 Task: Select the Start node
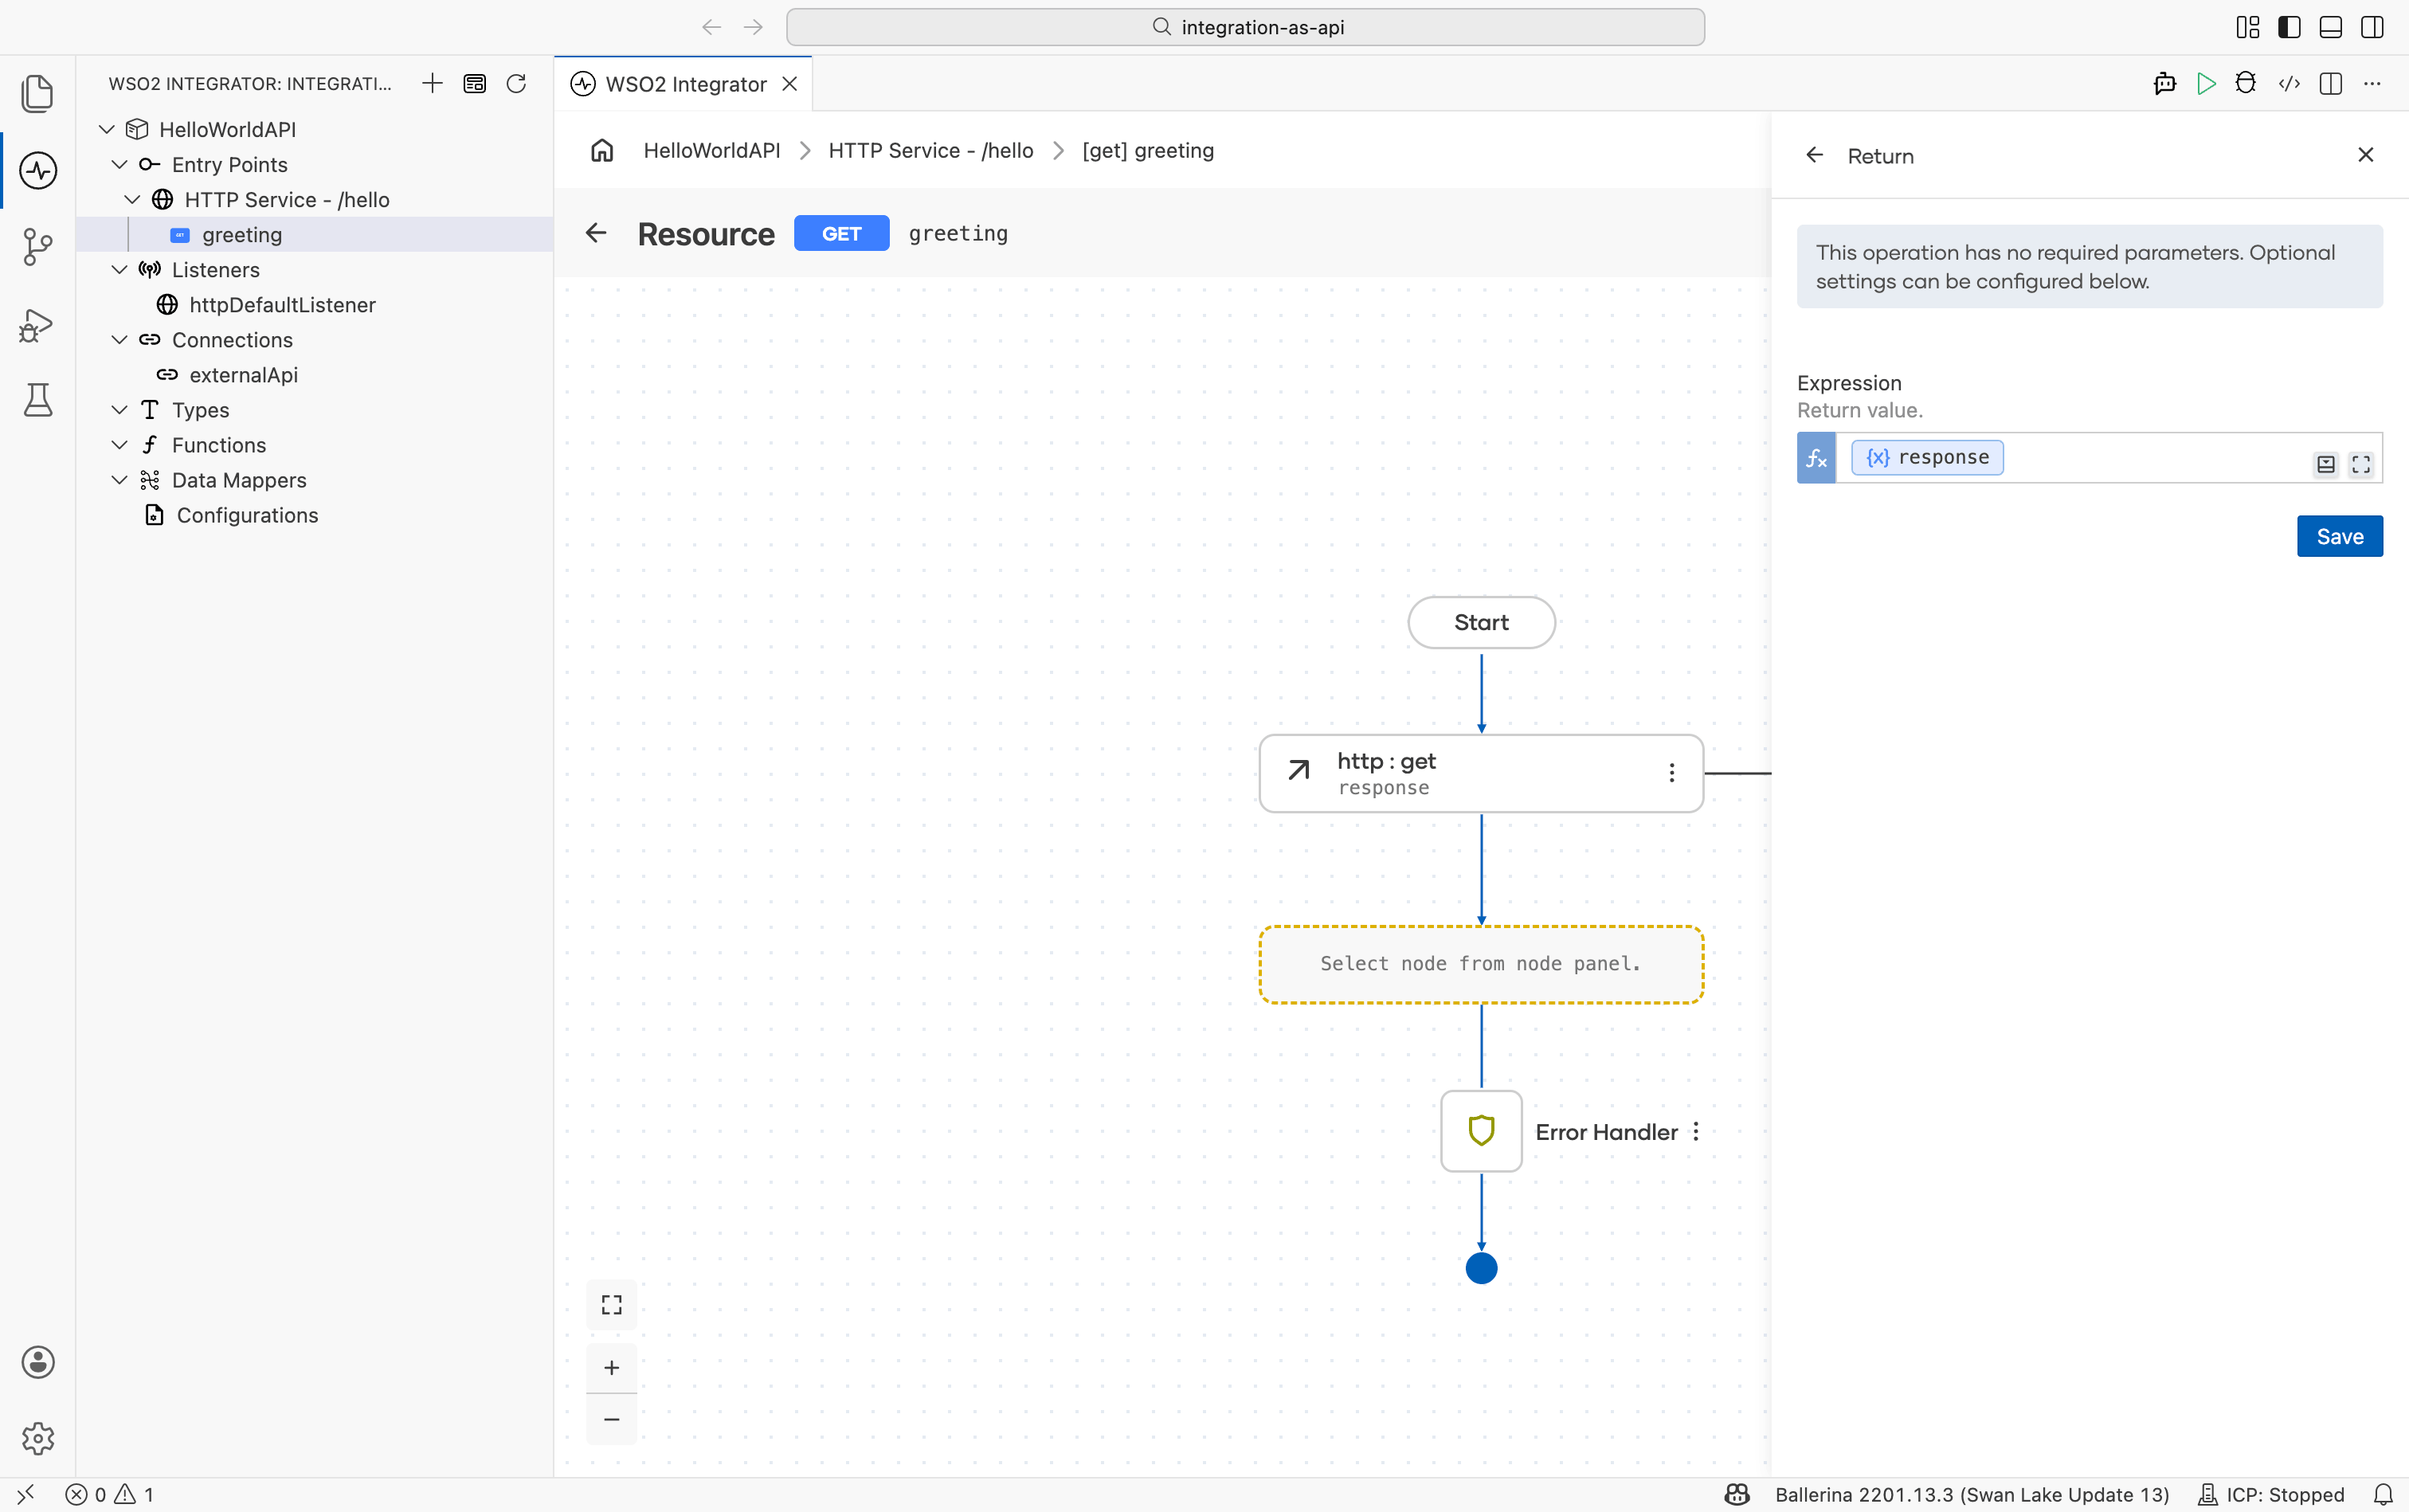pyautogui.click(x=1481, y=622)
